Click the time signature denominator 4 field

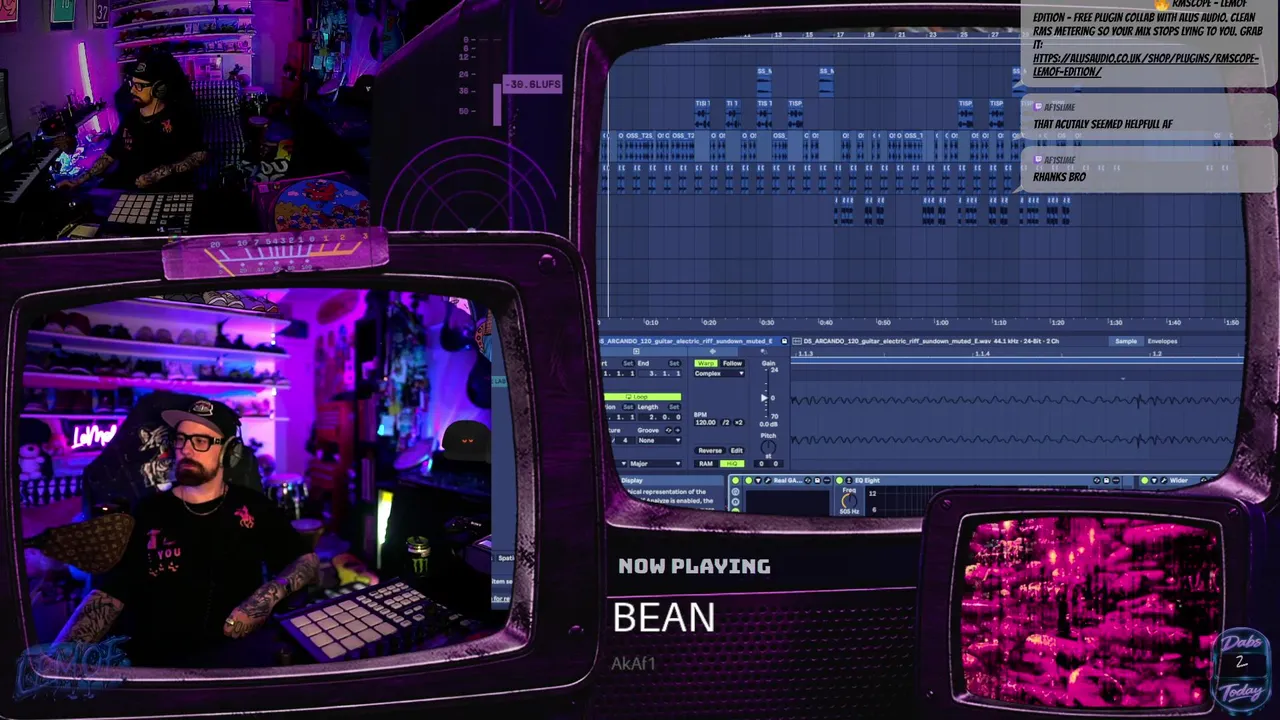coord(625,440)
